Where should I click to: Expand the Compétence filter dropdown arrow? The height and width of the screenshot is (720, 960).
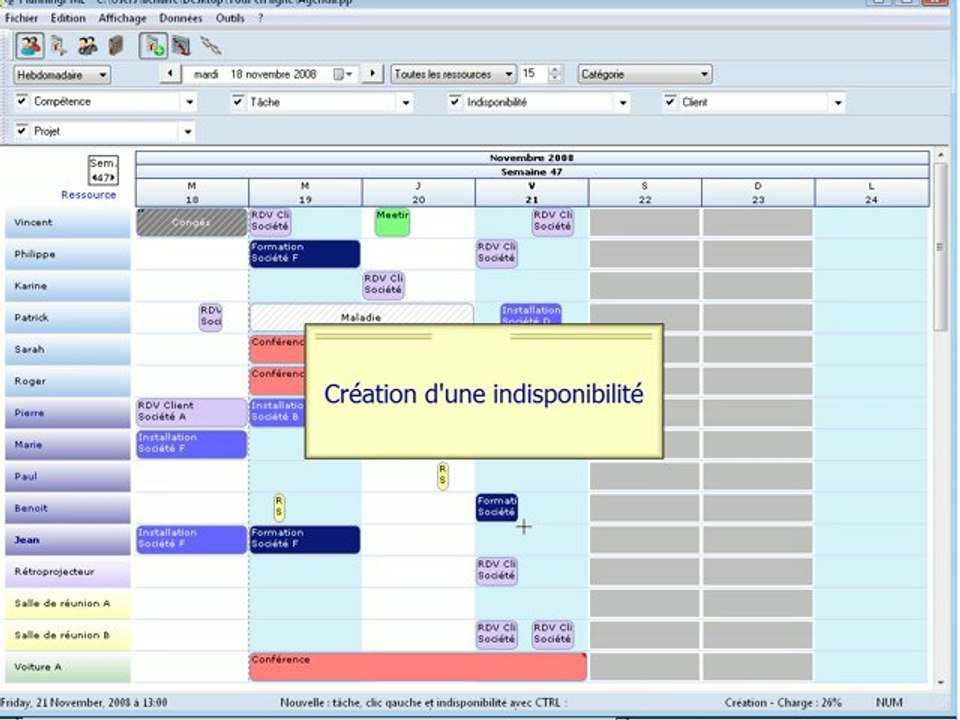pos(190,102)
